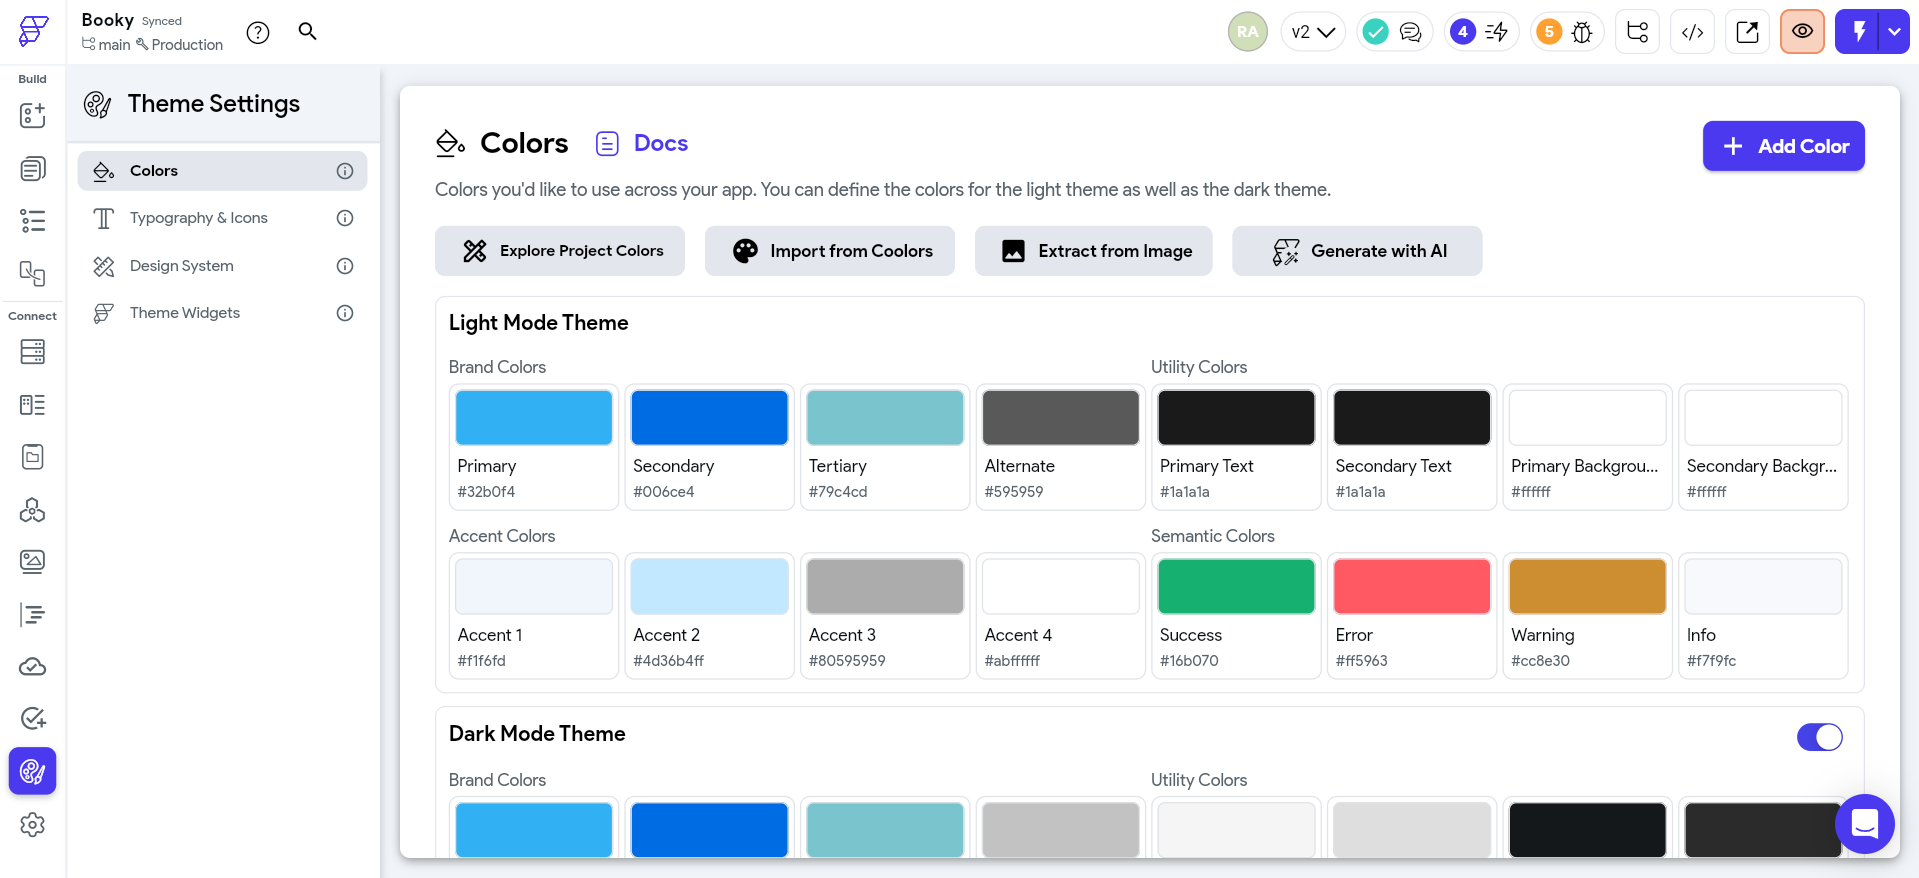This screenshot has width=1919, height=878.
Task: Click Generate with AI button
Action: coord(1357,251)
